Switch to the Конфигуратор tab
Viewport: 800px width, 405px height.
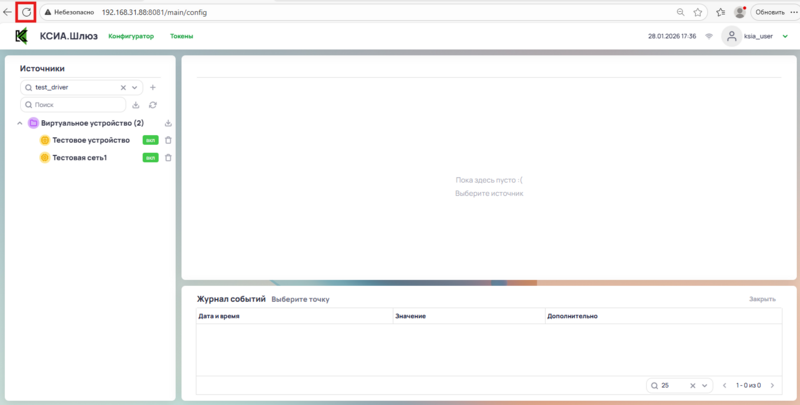(131, 36)
